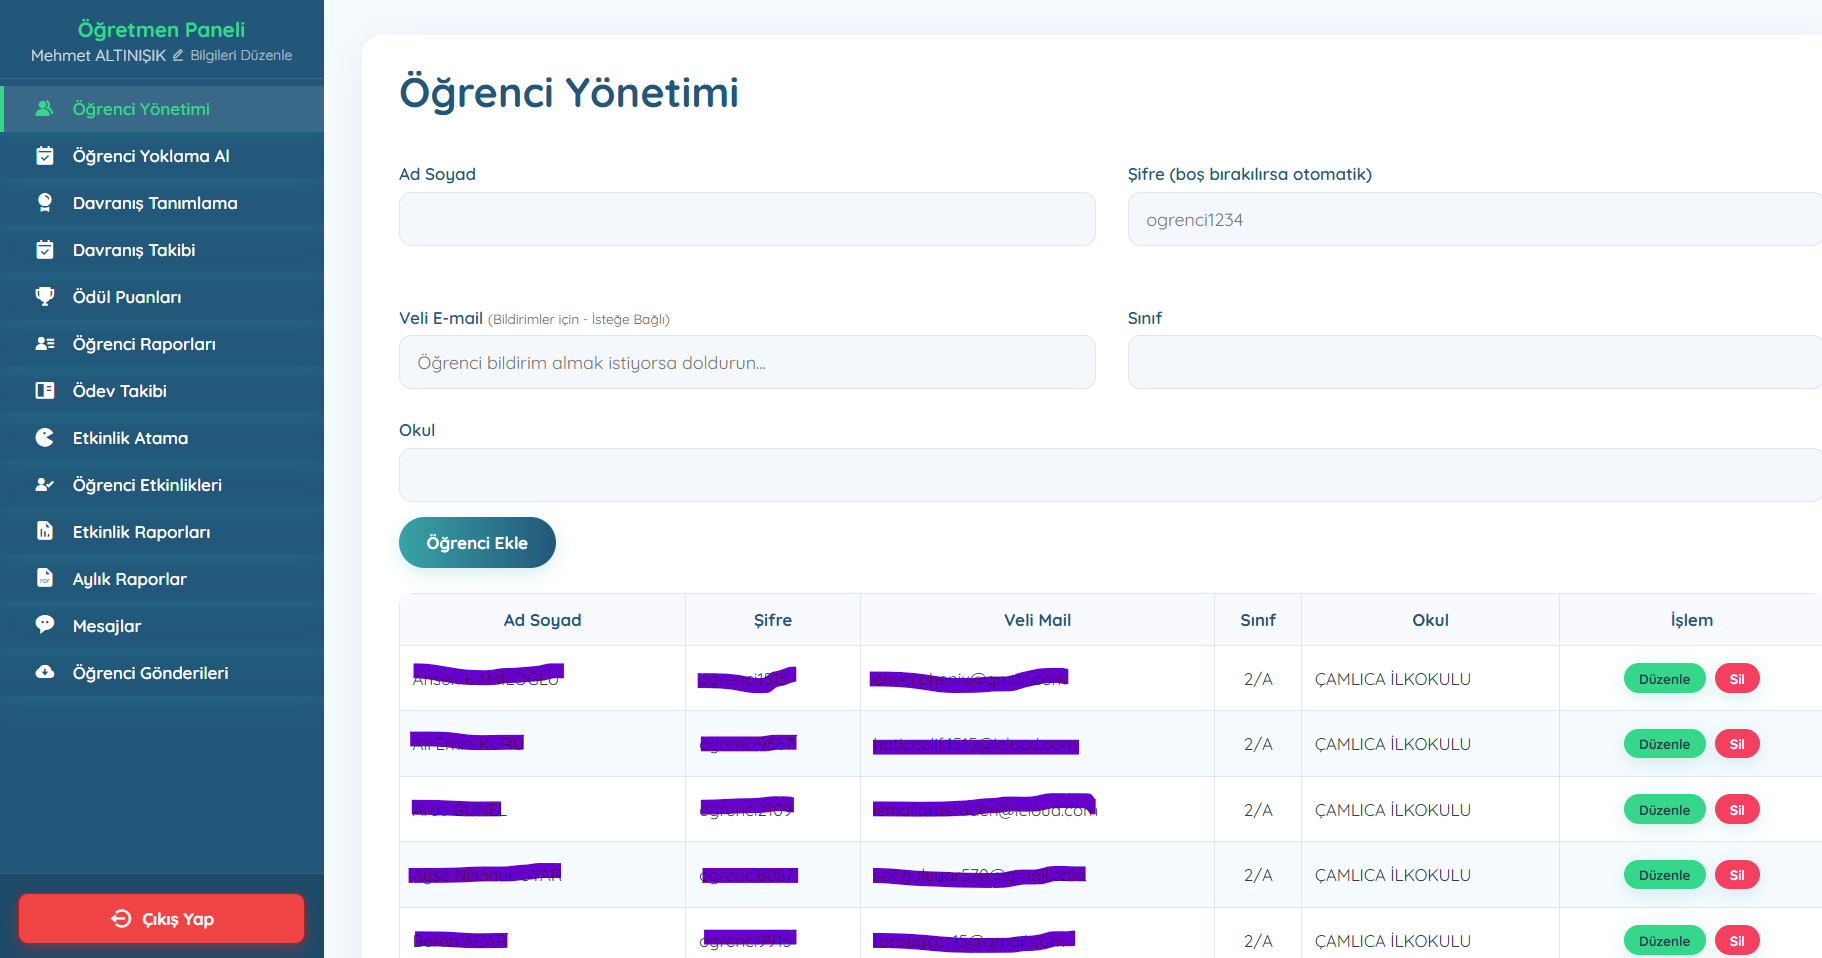This screenshot has height=958, width=1822.
Task: Go to Davranış Takibi section
Action: 134,250
